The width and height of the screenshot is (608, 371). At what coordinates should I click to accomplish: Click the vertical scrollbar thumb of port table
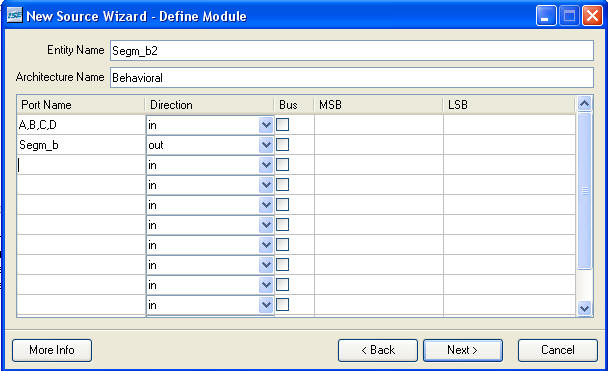coord(584,190)
